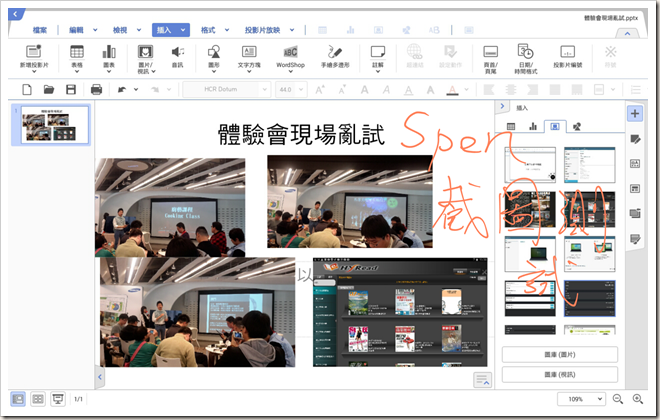Insert audio using 音訊

tap(178, 57)
